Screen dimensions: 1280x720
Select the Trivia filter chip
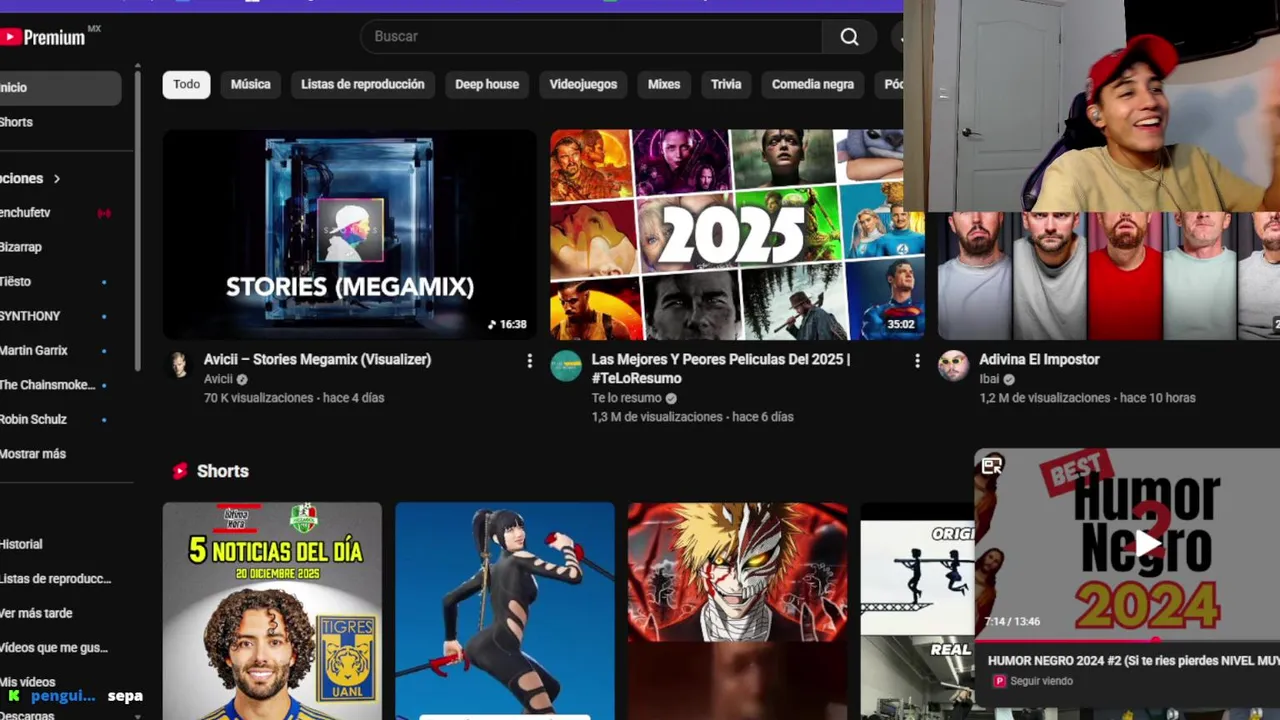726,85
